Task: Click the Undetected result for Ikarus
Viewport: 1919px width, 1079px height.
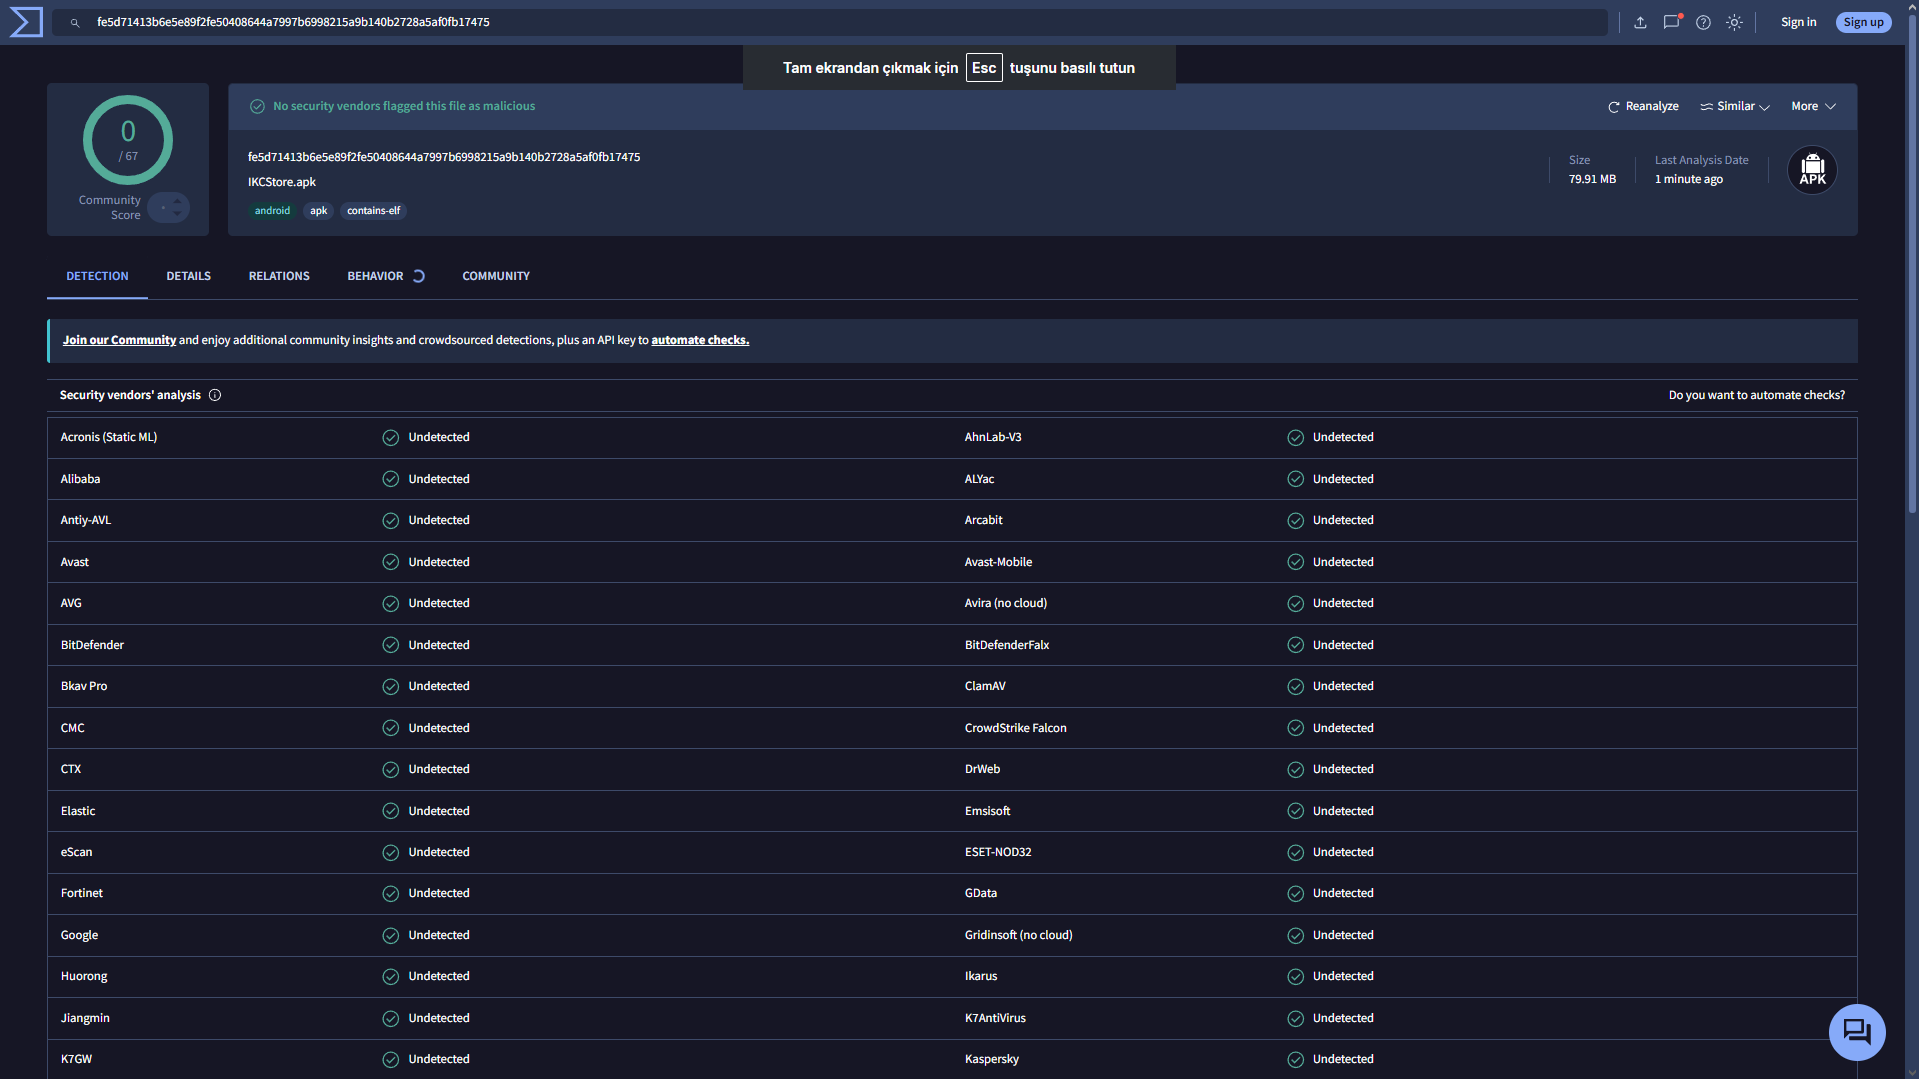Action: pyautogui.click(x=1343, y=976)
